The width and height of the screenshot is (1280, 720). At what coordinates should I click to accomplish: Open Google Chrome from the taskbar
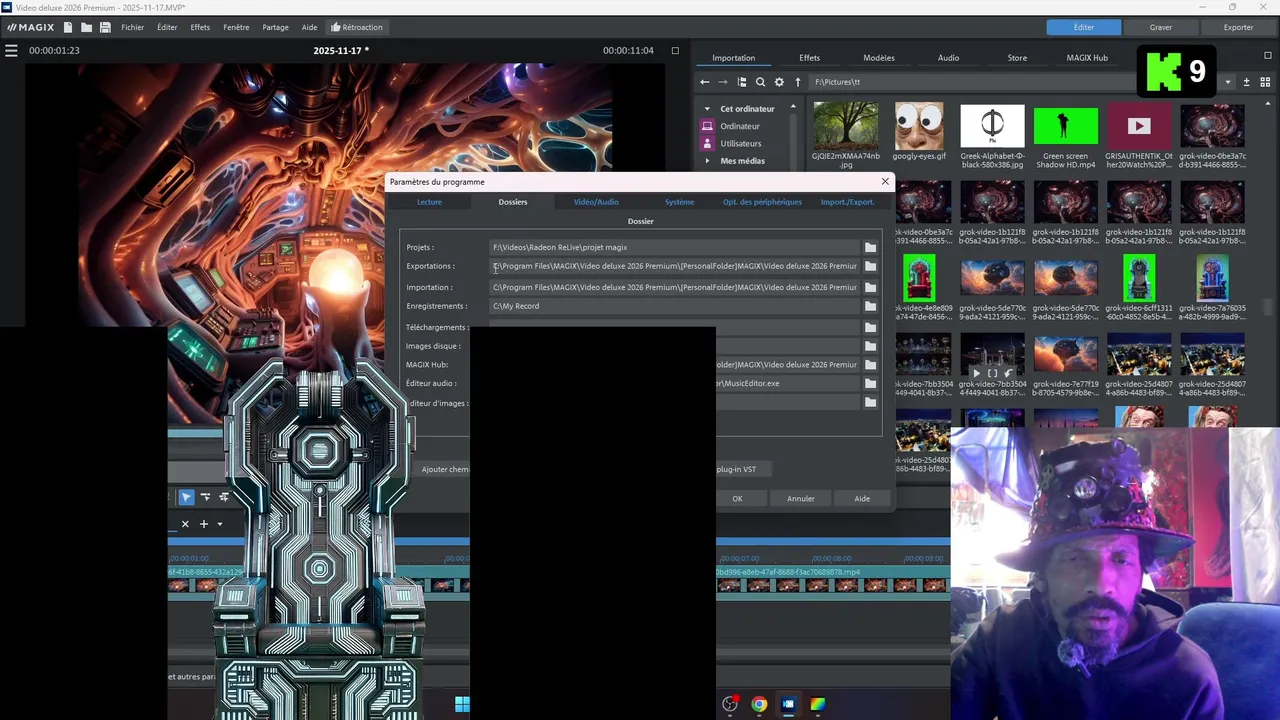[759, 704]
